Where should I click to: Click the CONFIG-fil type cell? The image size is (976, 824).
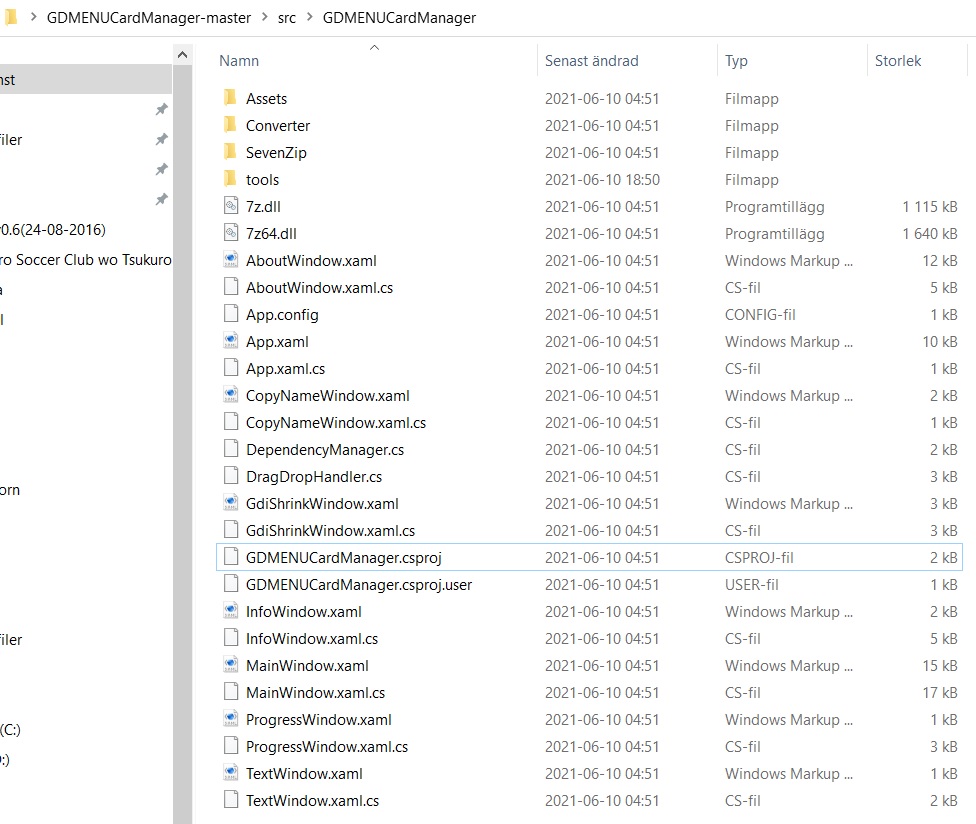(760, 314)
